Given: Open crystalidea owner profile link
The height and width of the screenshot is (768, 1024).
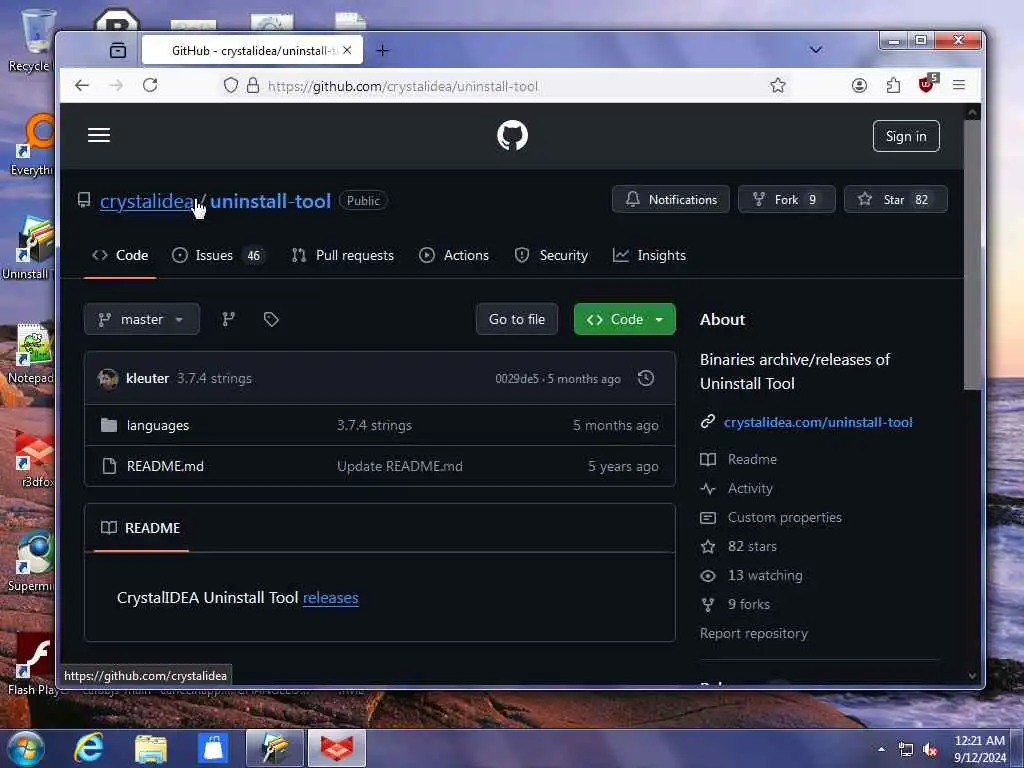Looking at the screenshot, I should click(x=146, y=201).
